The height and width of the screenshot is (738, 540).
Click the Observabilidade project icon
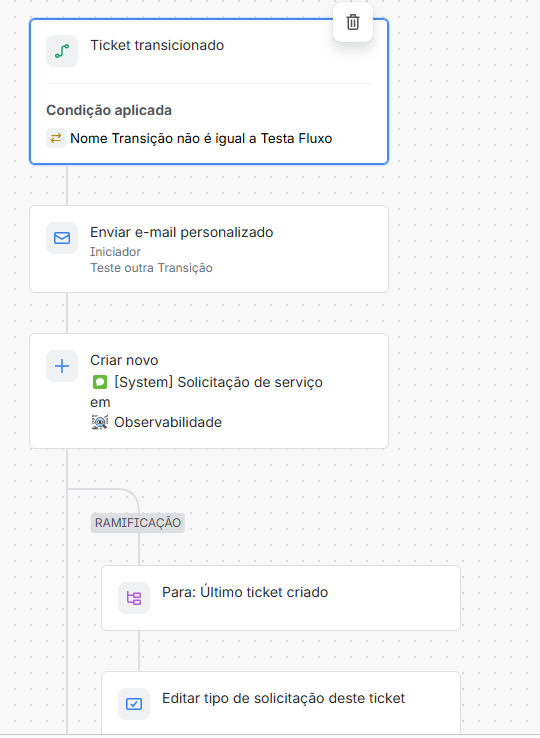[100, 422]
